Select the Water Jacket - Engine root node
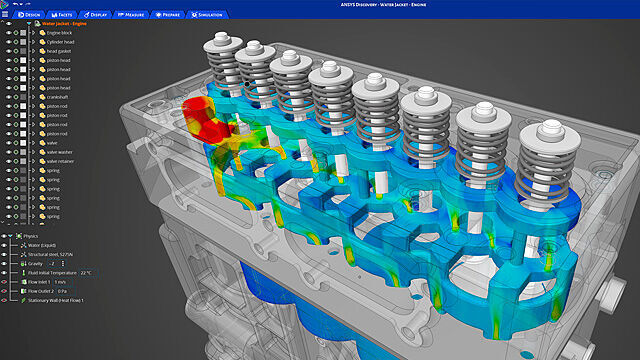 (64, 24)
